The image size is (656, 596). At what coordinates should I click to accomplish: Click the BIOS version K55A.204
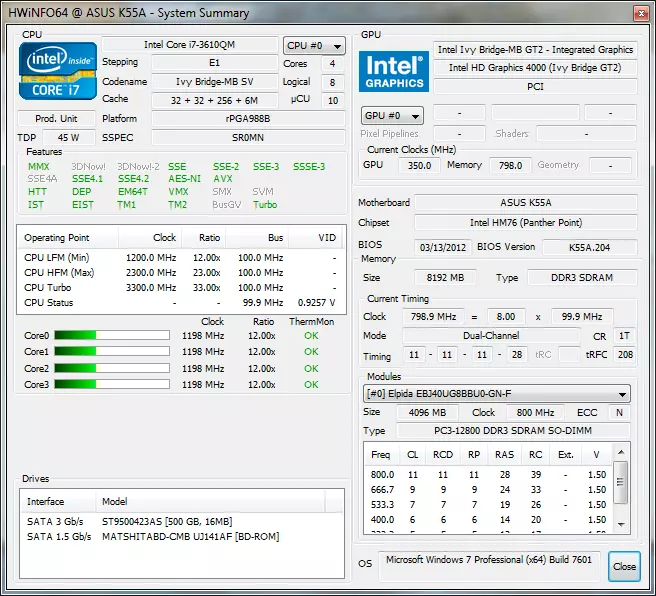589,247
